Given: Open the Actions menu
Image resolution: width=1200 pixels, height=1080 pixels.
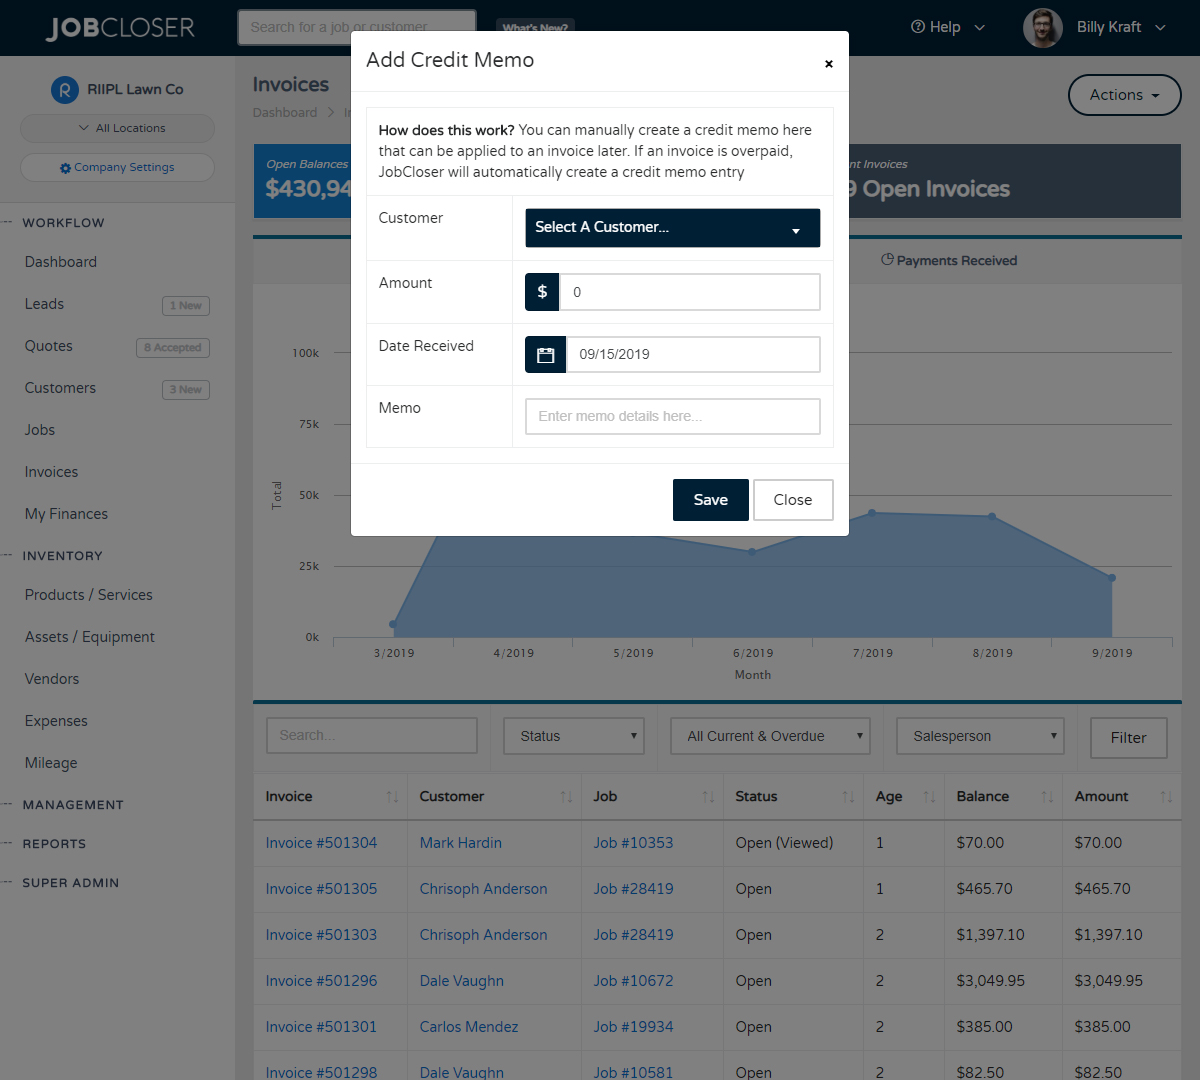Looking at the screenshot, I should pyautogui.click(x=1124, y=95).
